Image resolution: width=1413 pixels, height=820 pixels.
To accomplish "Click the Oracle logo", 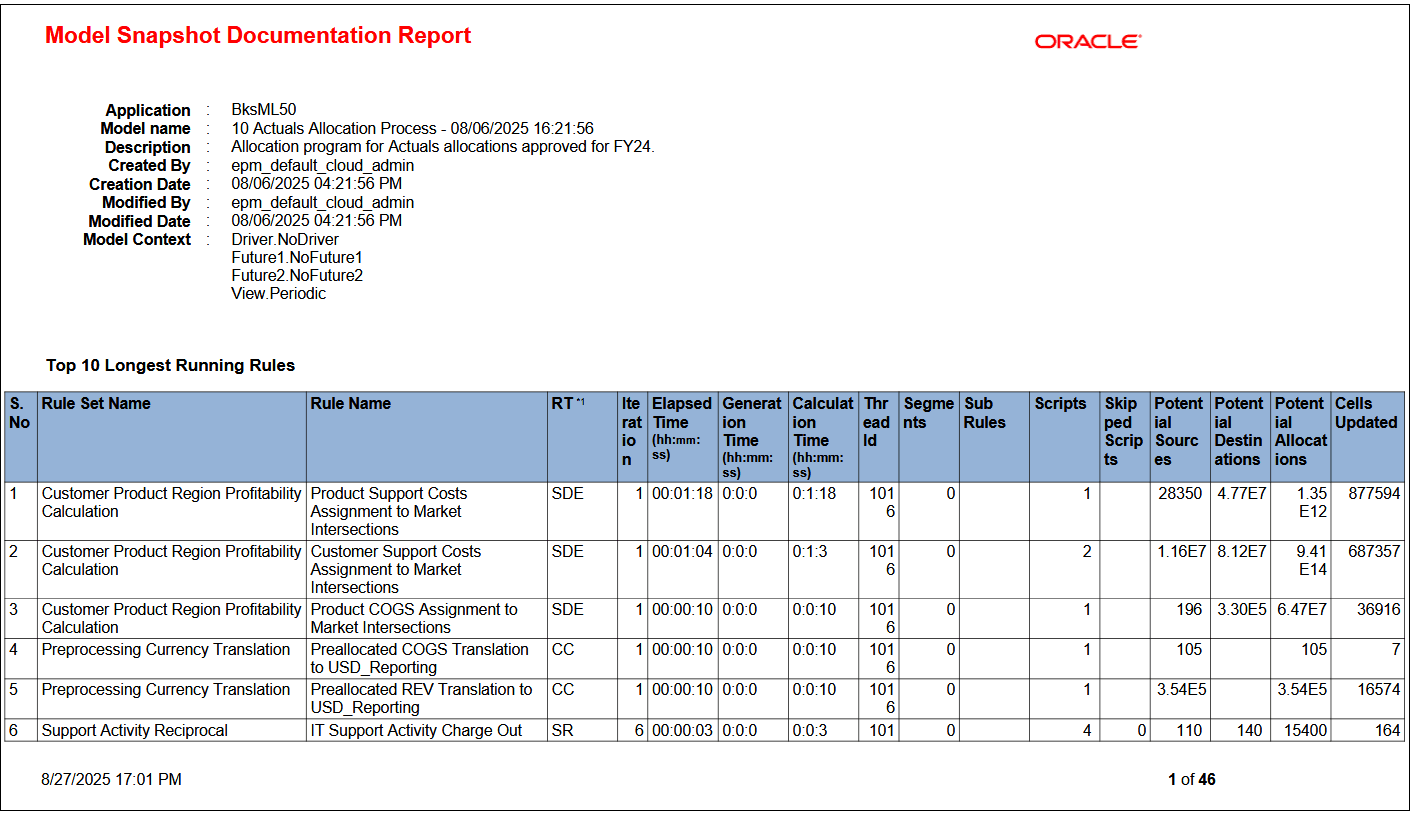I will tap(1087, 41).
